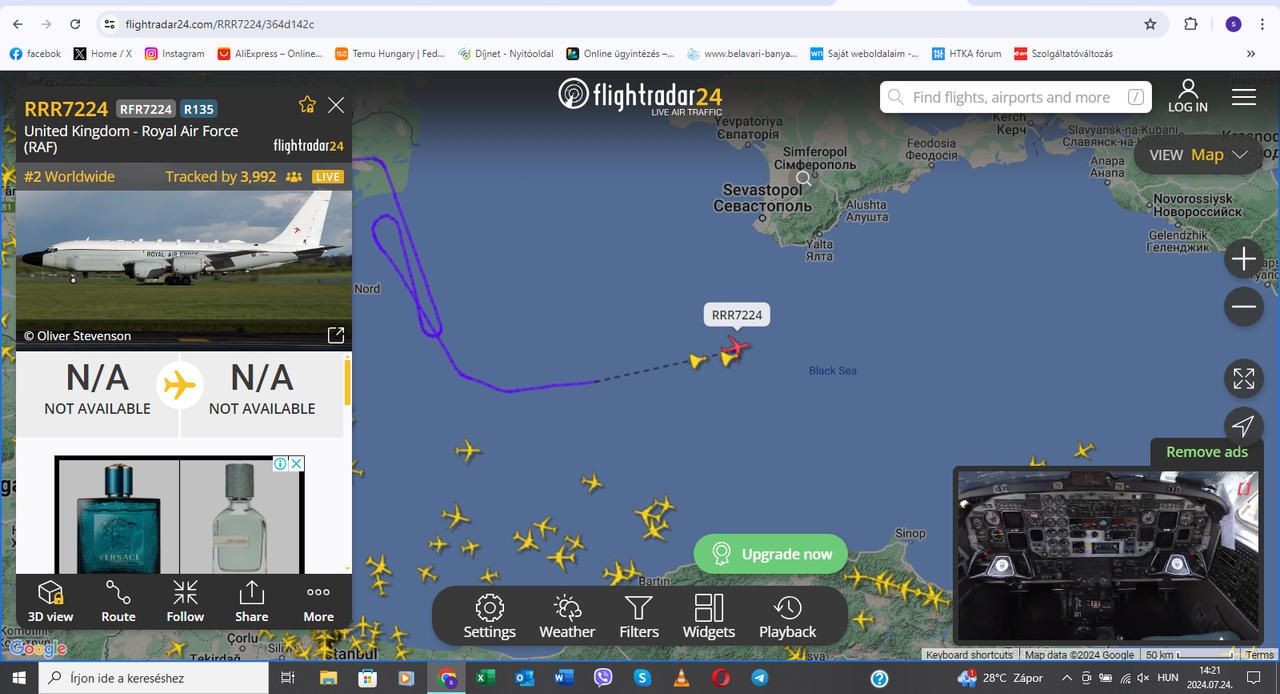
Task: Open the Temu Hungary bookmark
Action: click(390, 54)
